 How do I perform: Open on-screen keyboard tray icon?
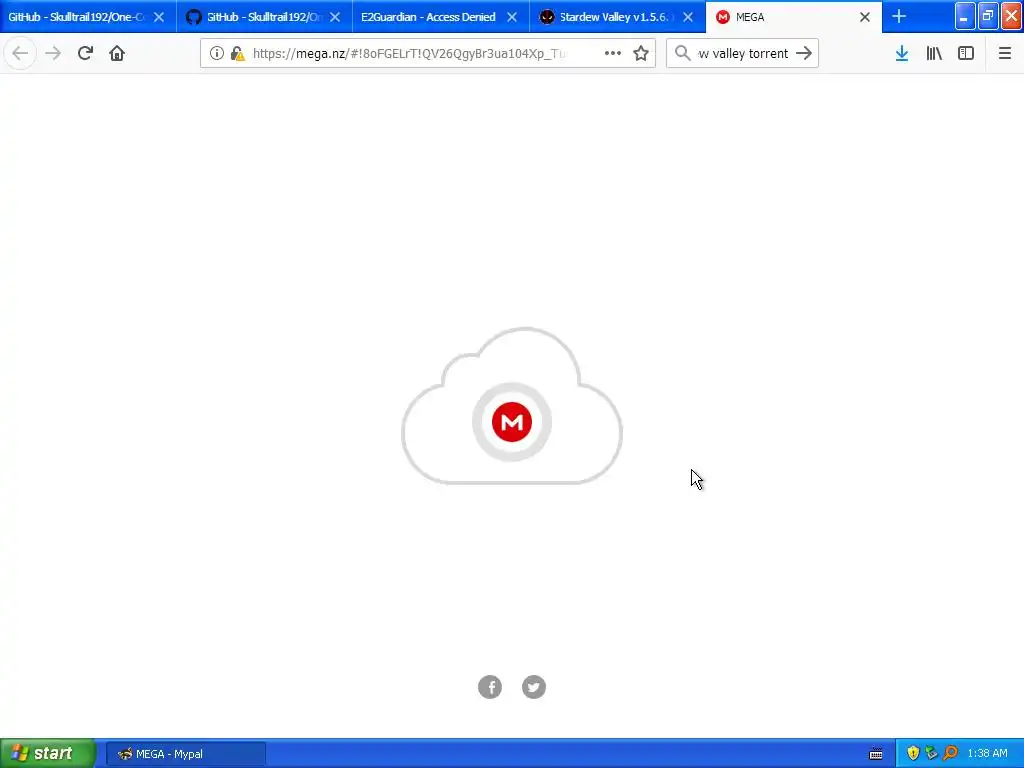(876, 754)
